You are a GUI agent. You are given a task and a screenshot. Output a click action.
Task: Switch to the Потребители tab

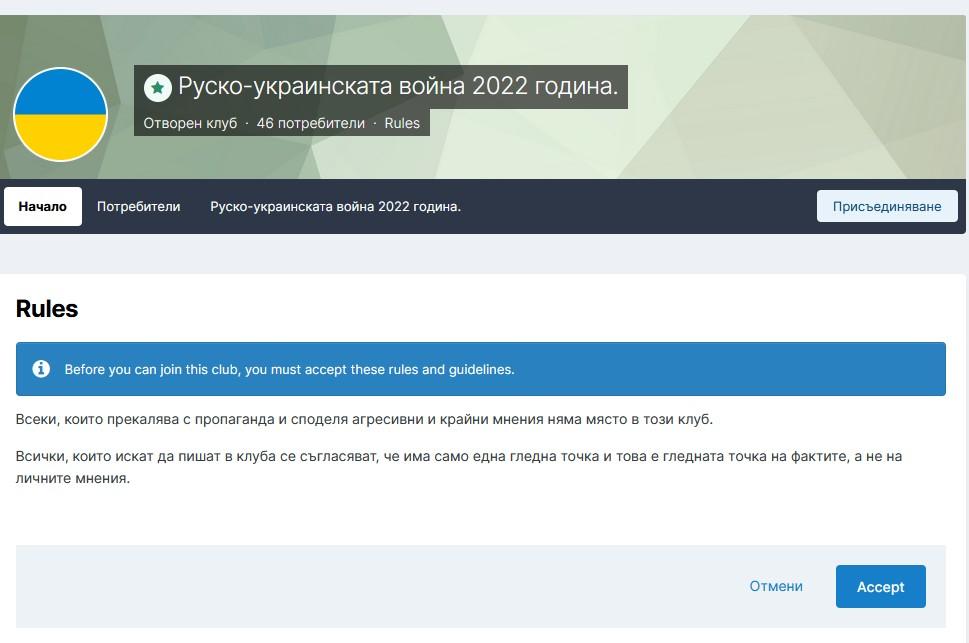pyautogui.click(x=138, y=207)
